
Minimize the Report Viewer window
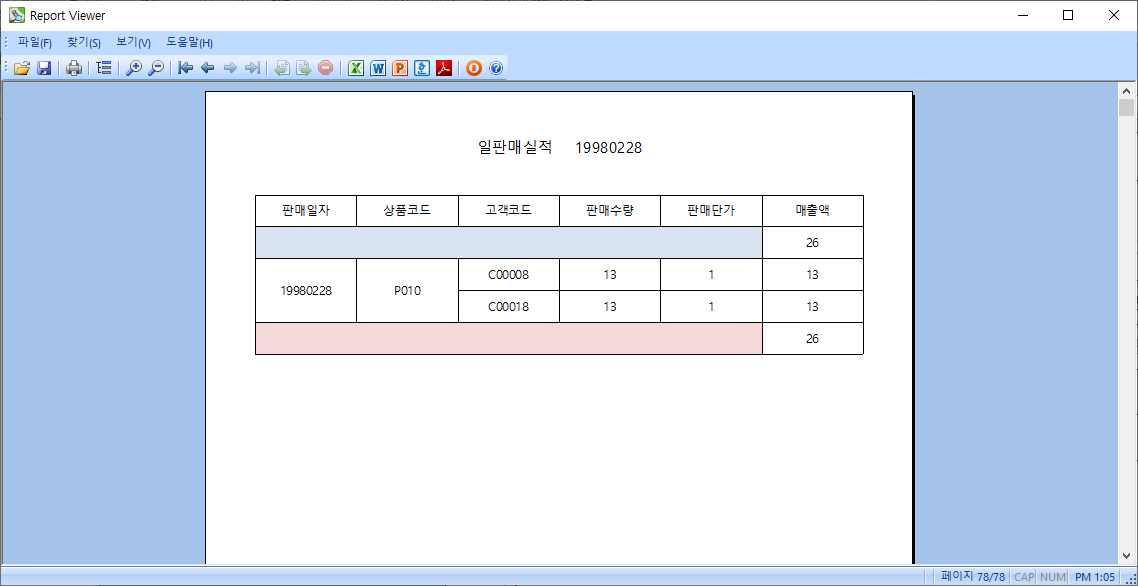coord(1022,15)
